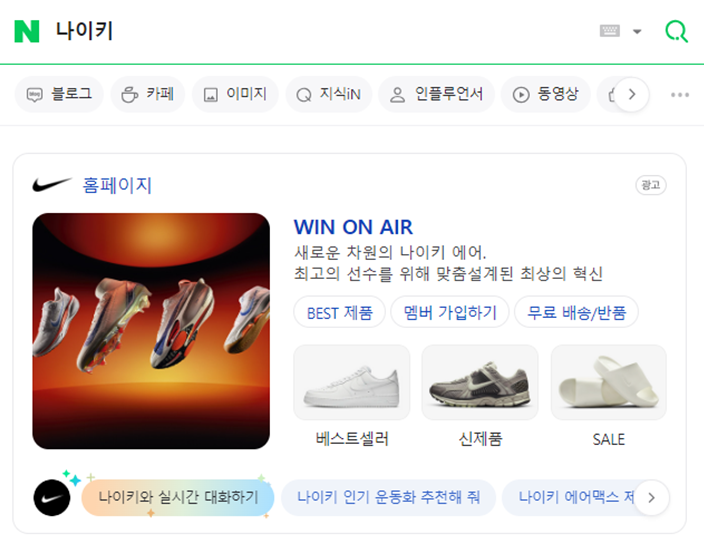Click the 멤버 가입하기 button
The height and width of the screenshot is (540, 704).
click(x=450, y=312)
